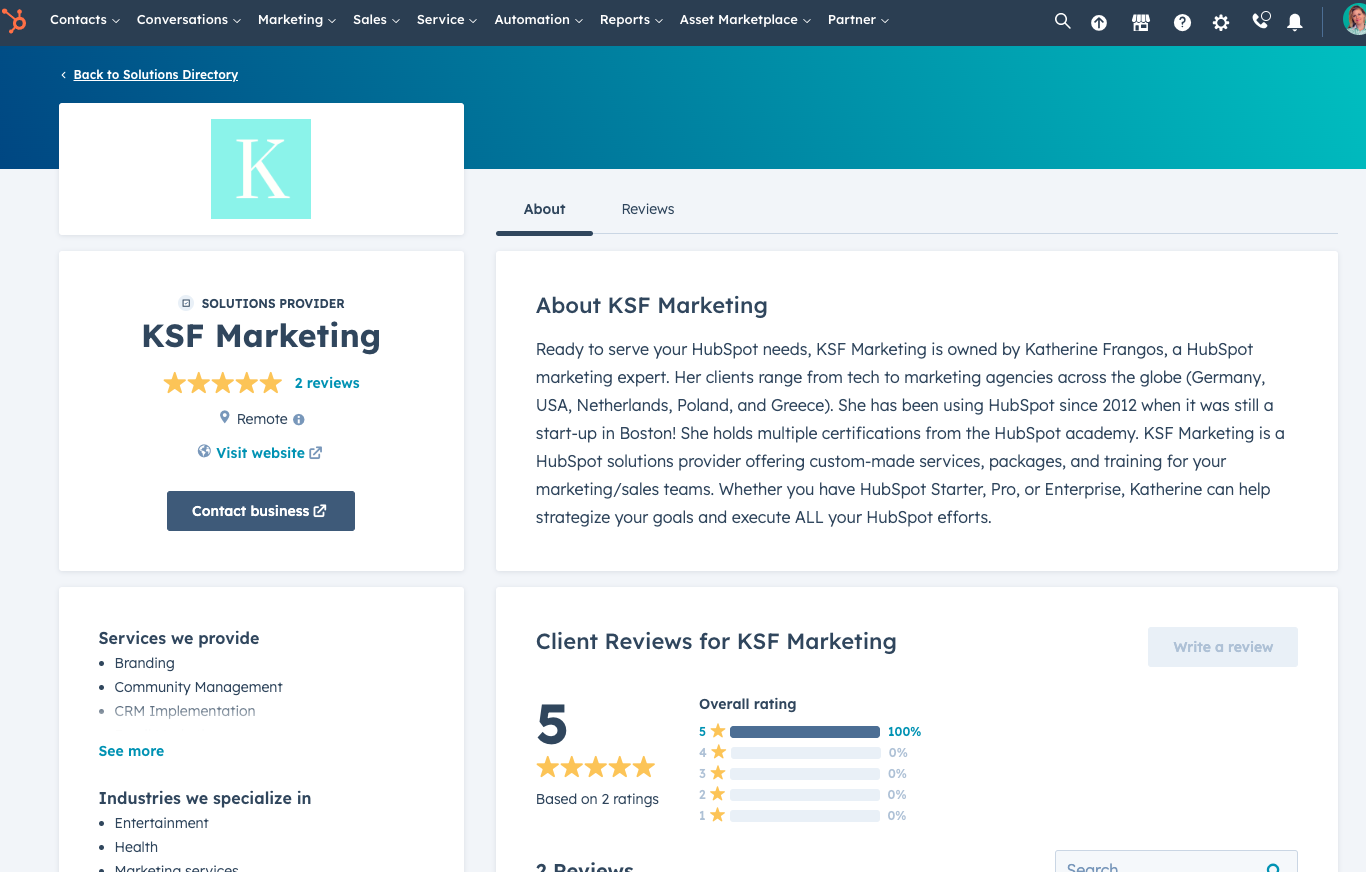Viewport: 1366px width, 872px height.
Task: Click the Entertainment industry item
Action: [x=162, y=823]
